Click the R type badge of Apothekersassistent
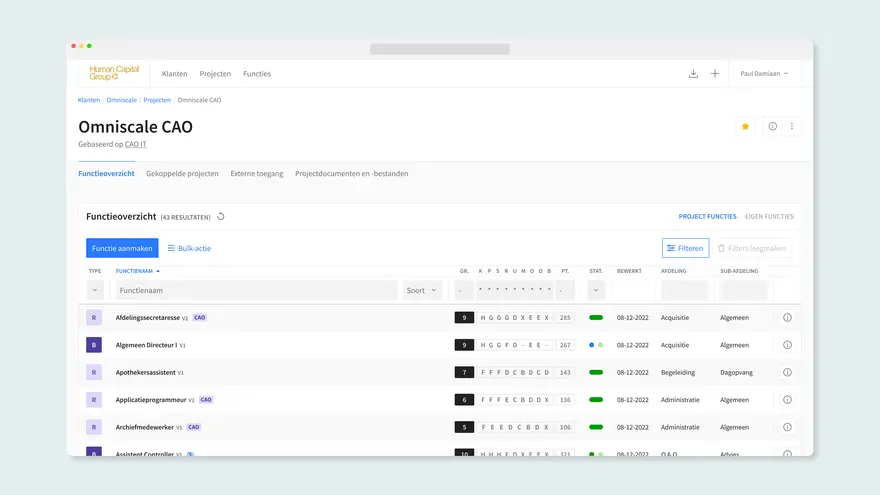880x495 pixels. point(94,373)
